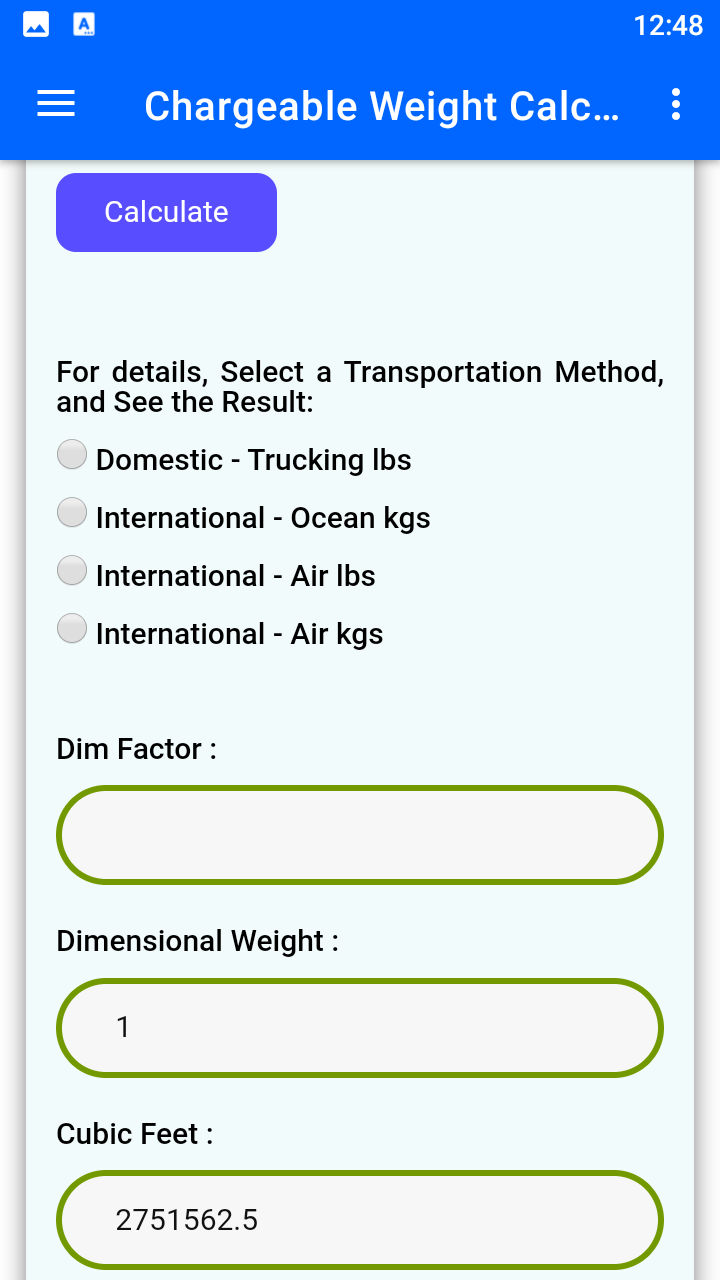
Task: Select International - Air lbs option
Action: pos(71,570)
